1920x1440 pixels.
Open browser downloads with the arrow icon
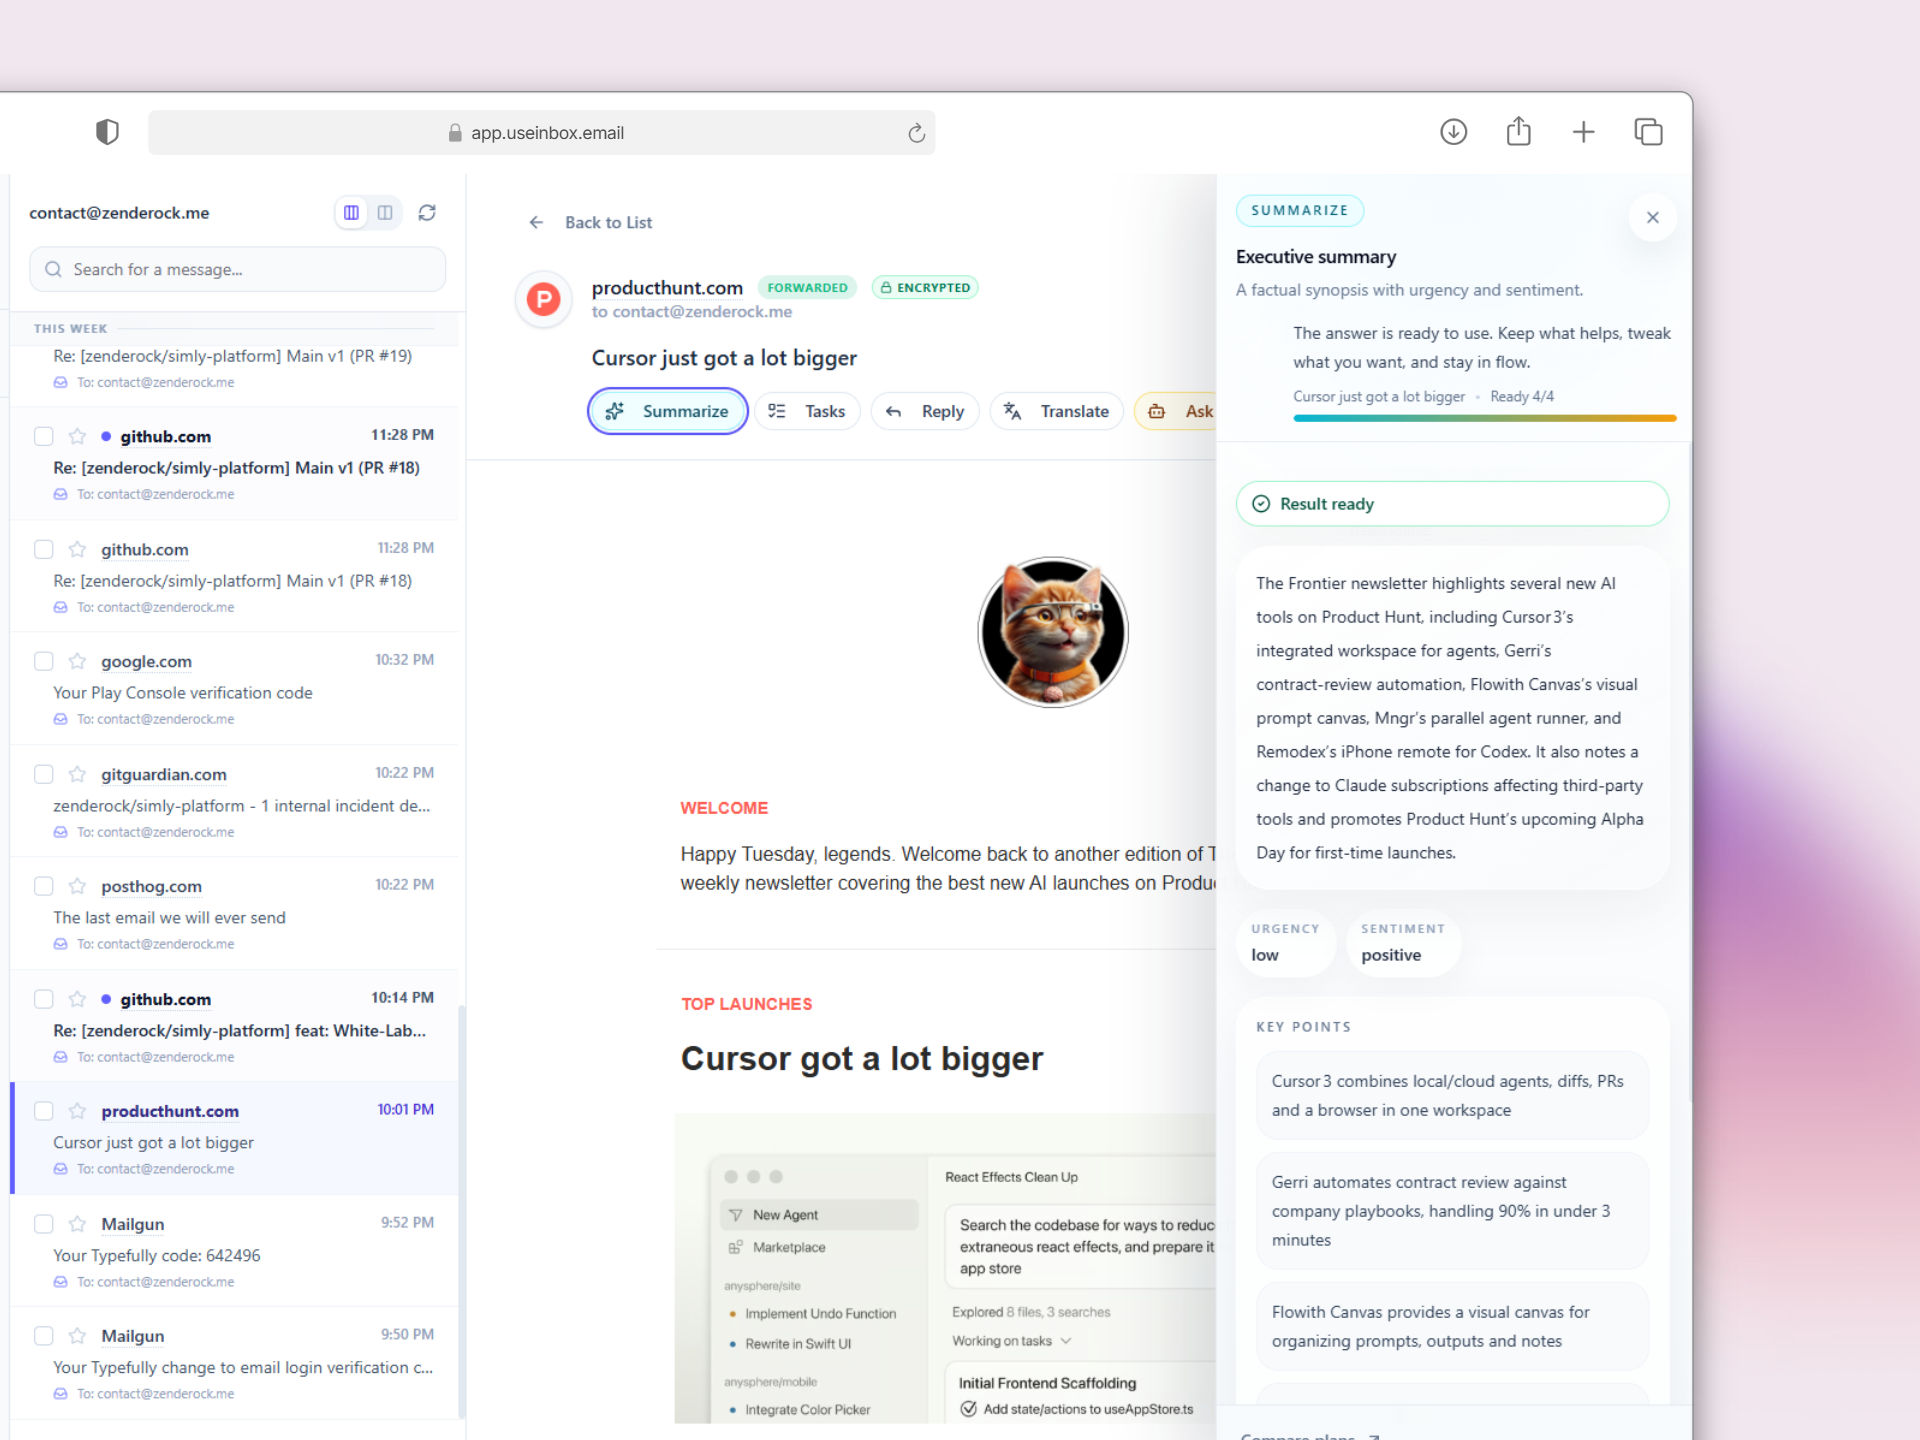click(1453, 131)
